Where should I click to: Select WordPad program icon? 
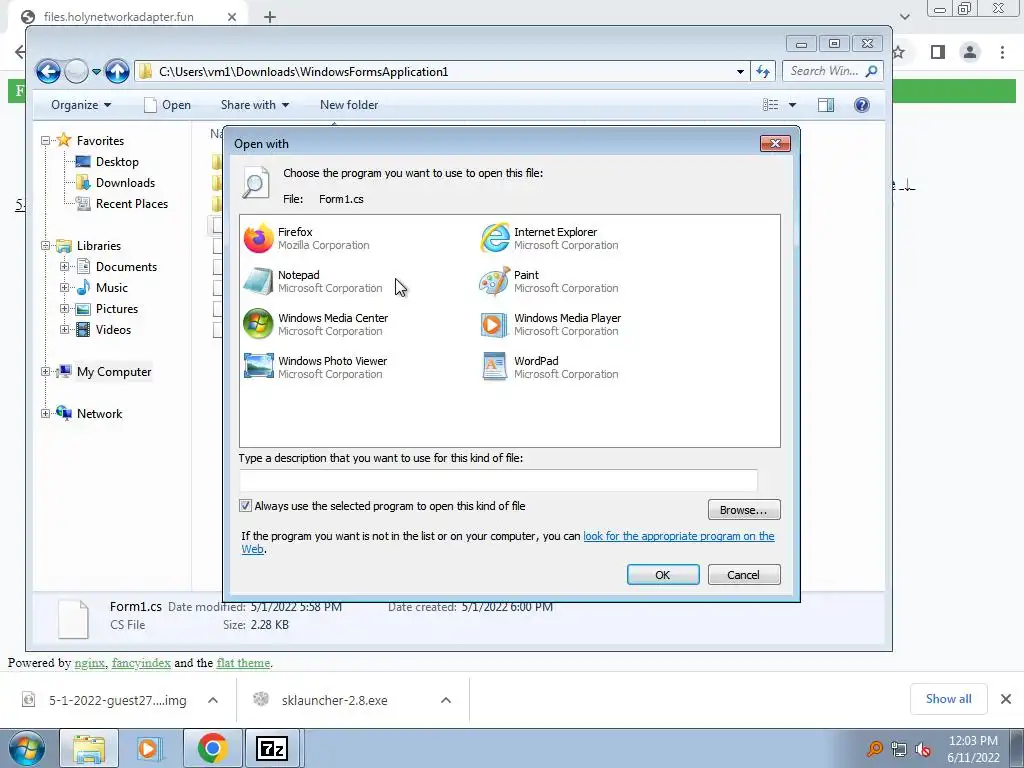494,367
